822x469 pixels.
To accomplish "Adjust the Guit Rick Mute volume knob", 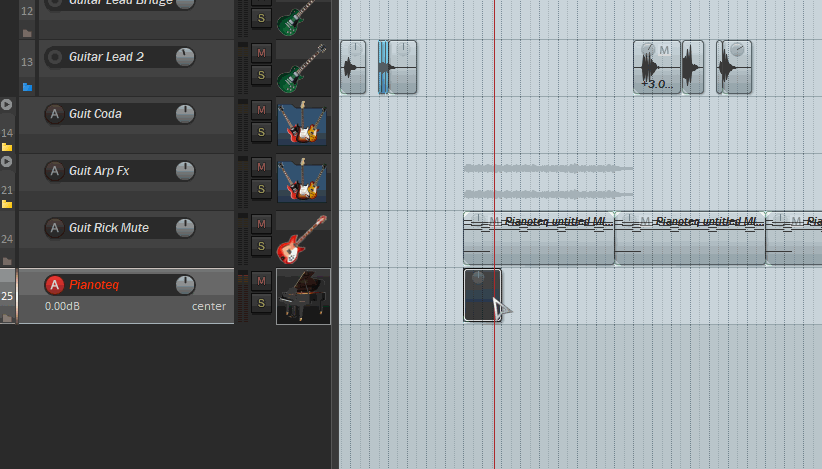I will [x=185, y=228].
